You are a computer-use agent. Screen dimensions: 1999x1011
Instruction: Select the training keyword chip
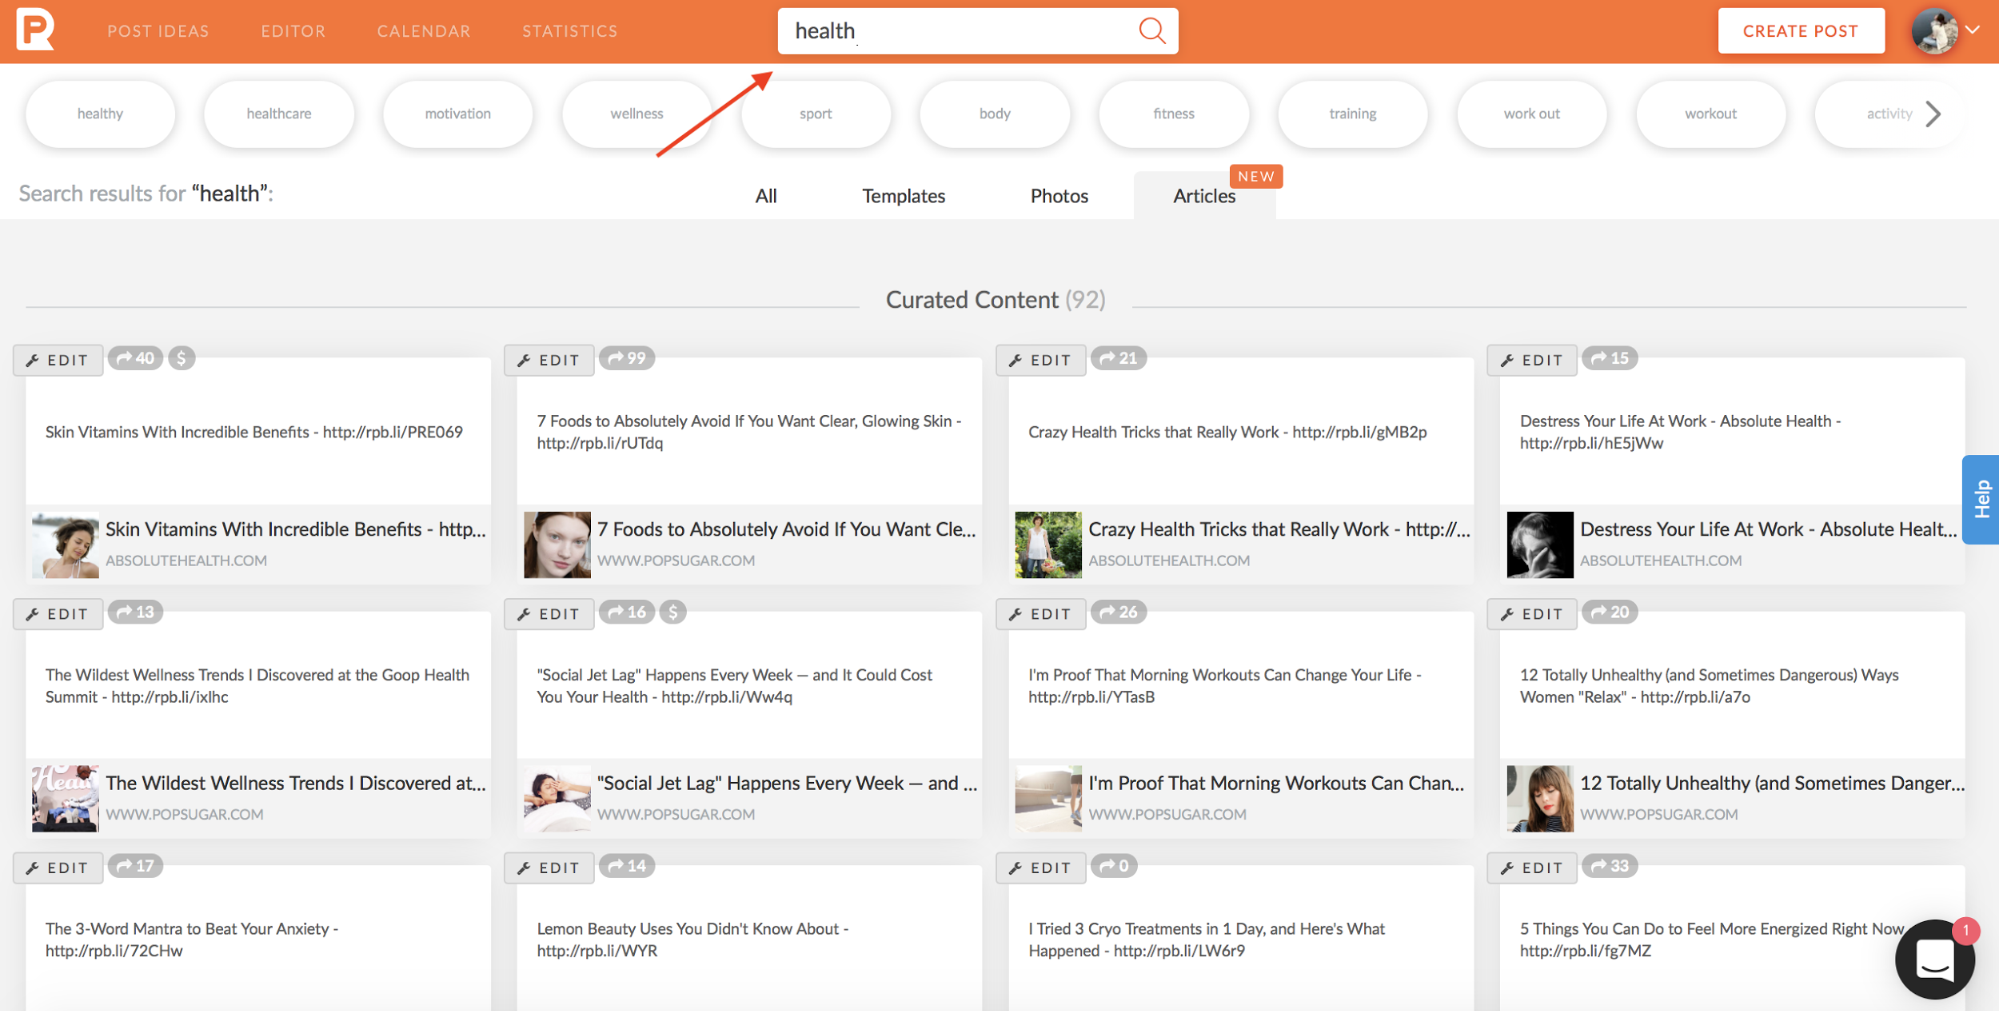click(1353, 114)
